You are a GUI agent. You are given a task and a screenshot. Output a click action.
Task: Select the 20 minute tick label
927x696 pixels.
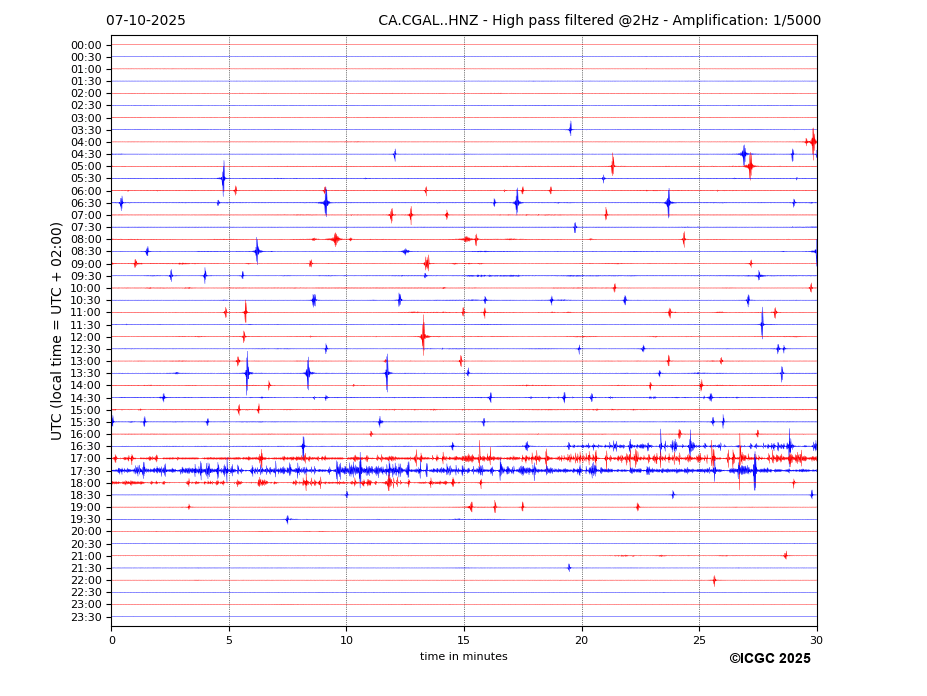point(582,640)
